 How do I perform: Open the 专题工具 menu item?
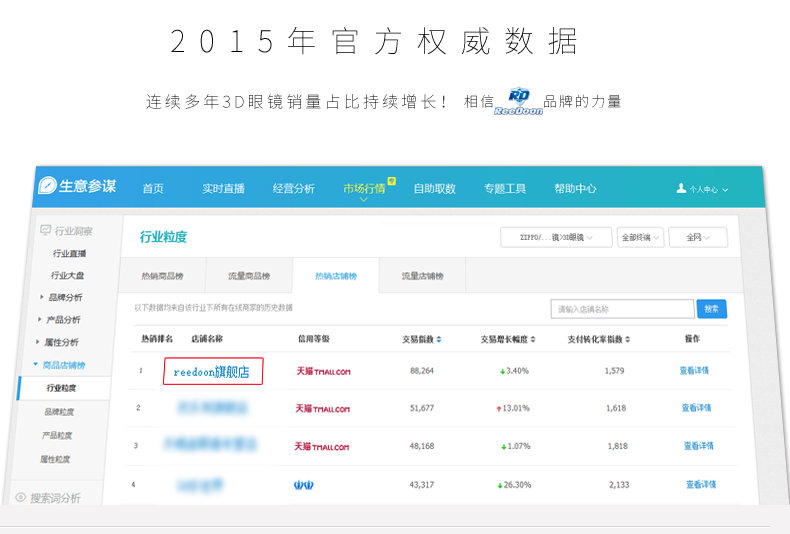[x=505, y=188]
